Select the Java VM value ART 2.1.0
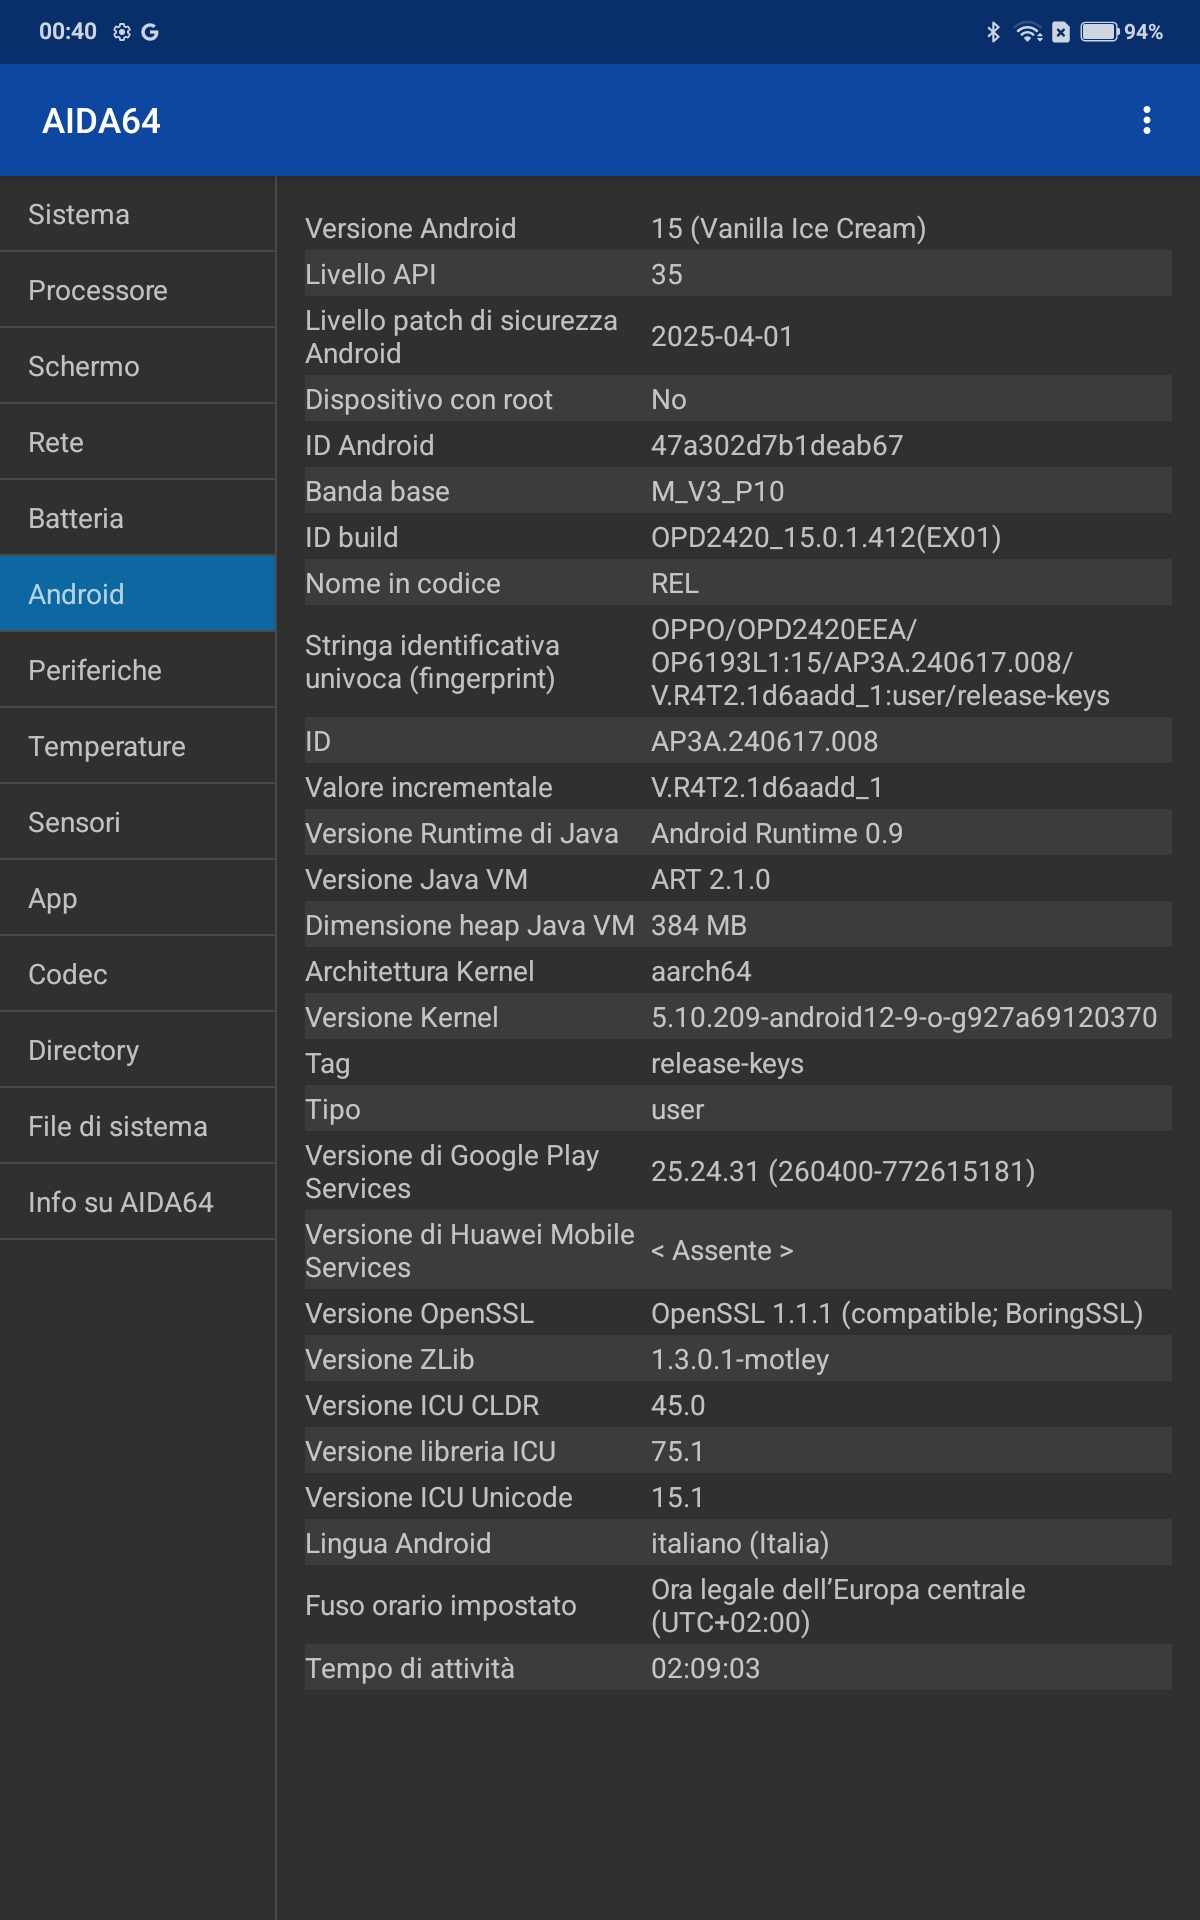Viewport: 1200px width, 1920px height. pyautogui.click(x=710, y=879)
